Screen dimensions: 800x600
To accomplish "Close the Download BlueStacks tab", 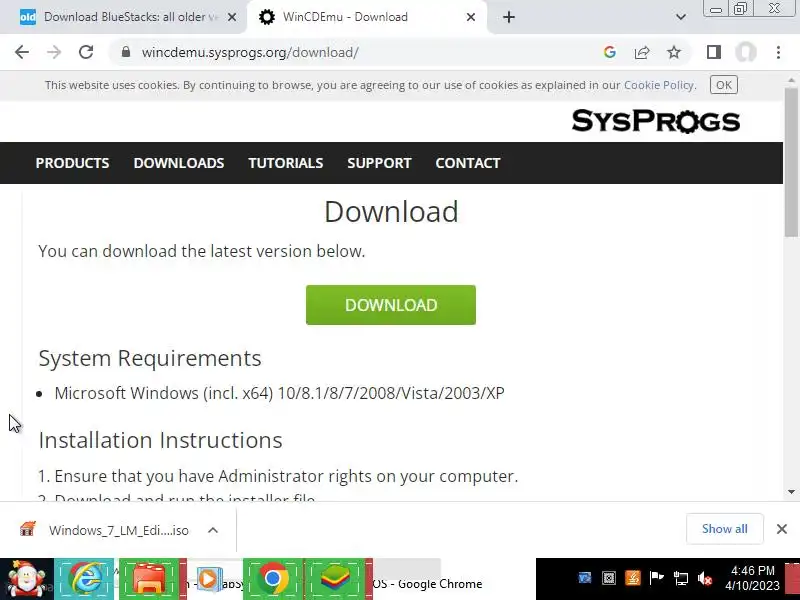I will coord(232,17).
